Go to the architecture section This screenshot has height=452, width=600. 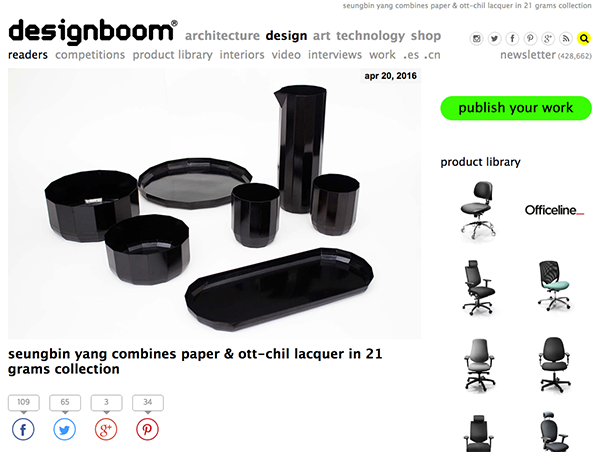pyautogui.click(x=222, y=36)
